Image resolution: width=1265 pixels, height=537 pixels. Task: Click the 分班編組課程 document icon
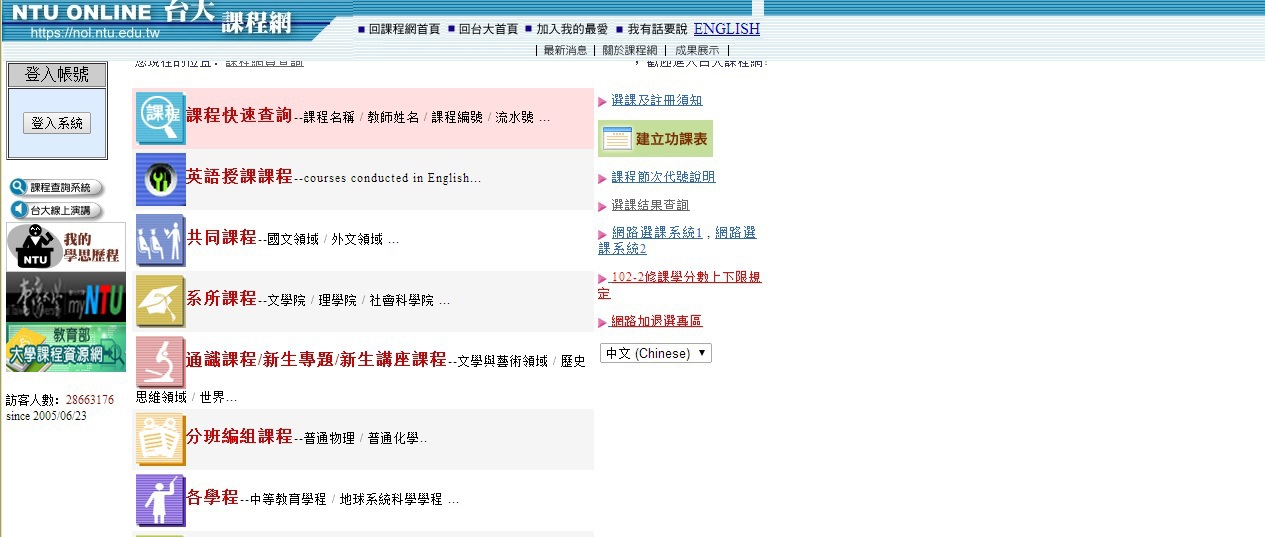160,439
